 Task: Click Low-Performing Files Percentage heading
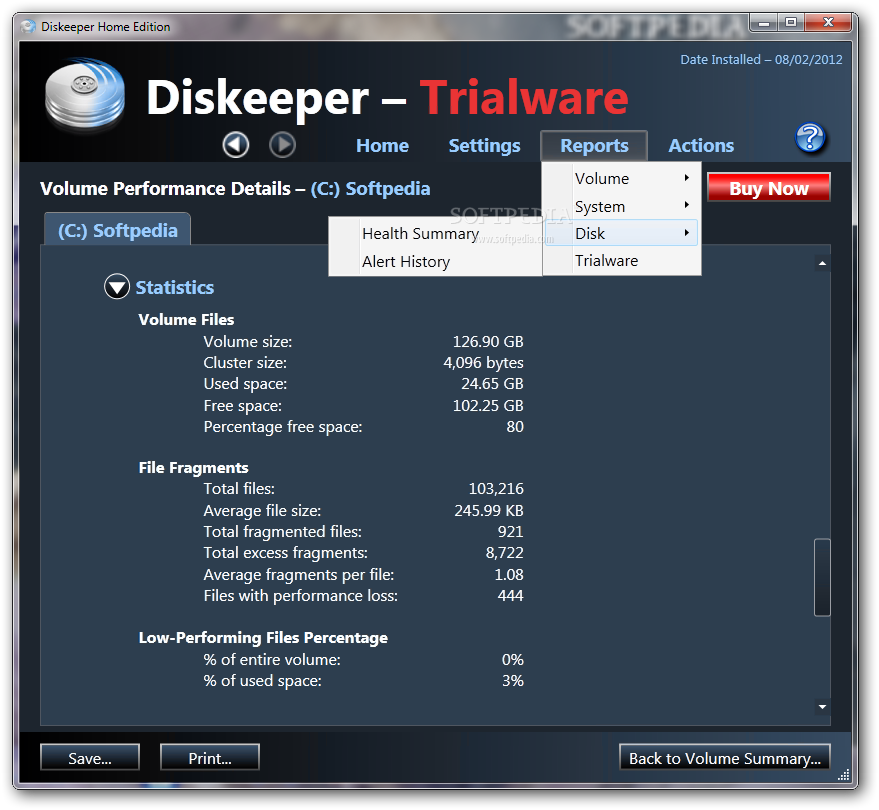[263, 638]
